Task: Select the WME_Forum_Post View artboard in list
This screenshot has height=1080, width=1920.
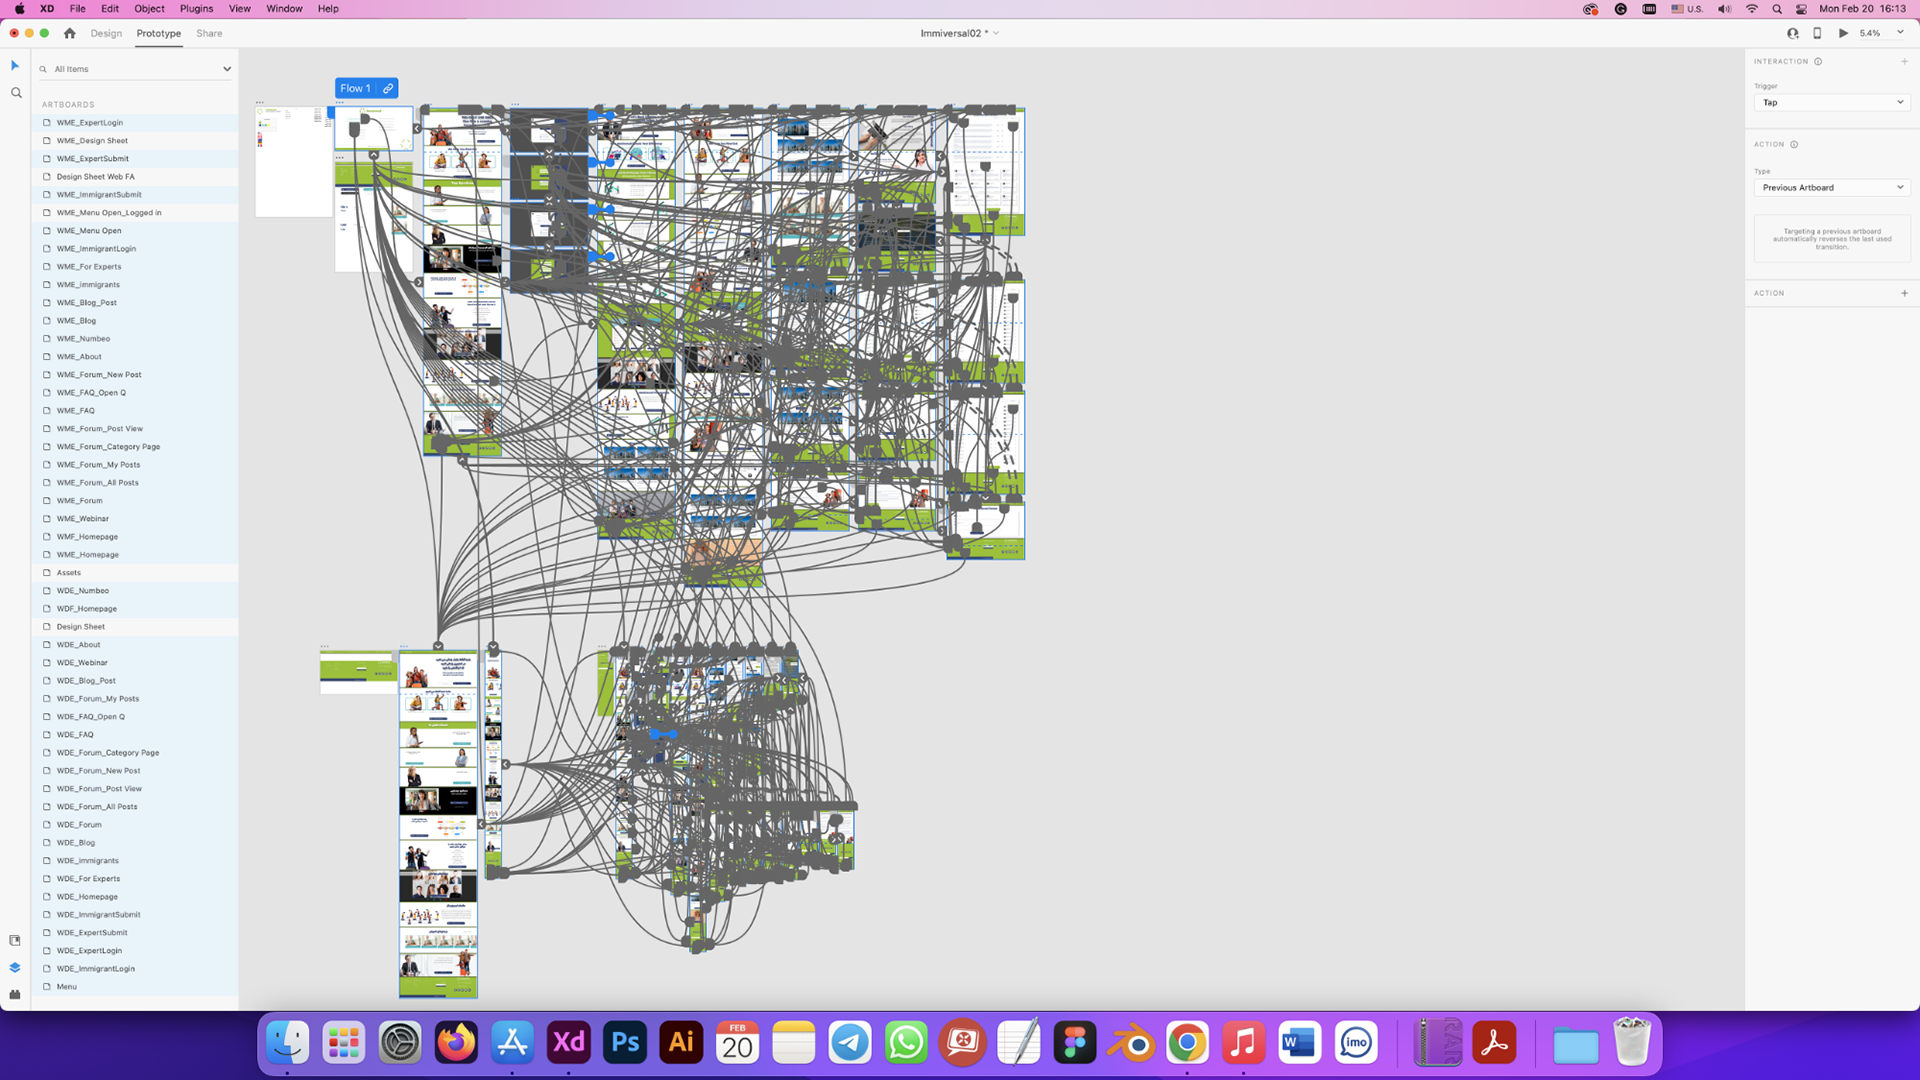Action: (99, 429)
